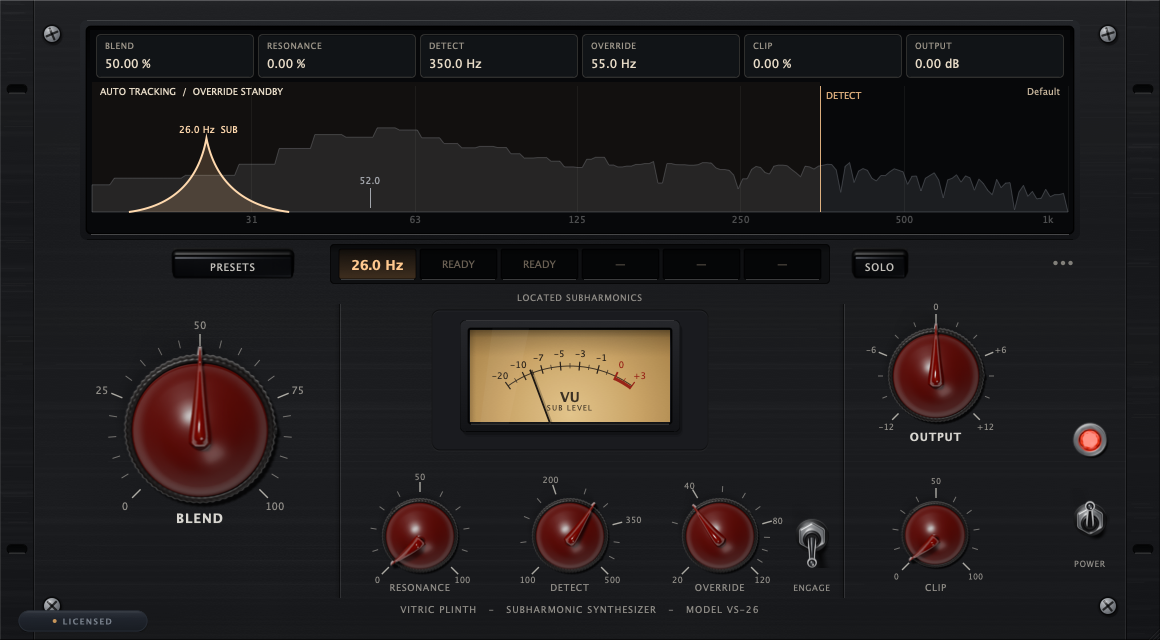This screenshot has height=640, width=1160.
Task: Click the 1k frequency axis label
Action: pos(1048,220)
